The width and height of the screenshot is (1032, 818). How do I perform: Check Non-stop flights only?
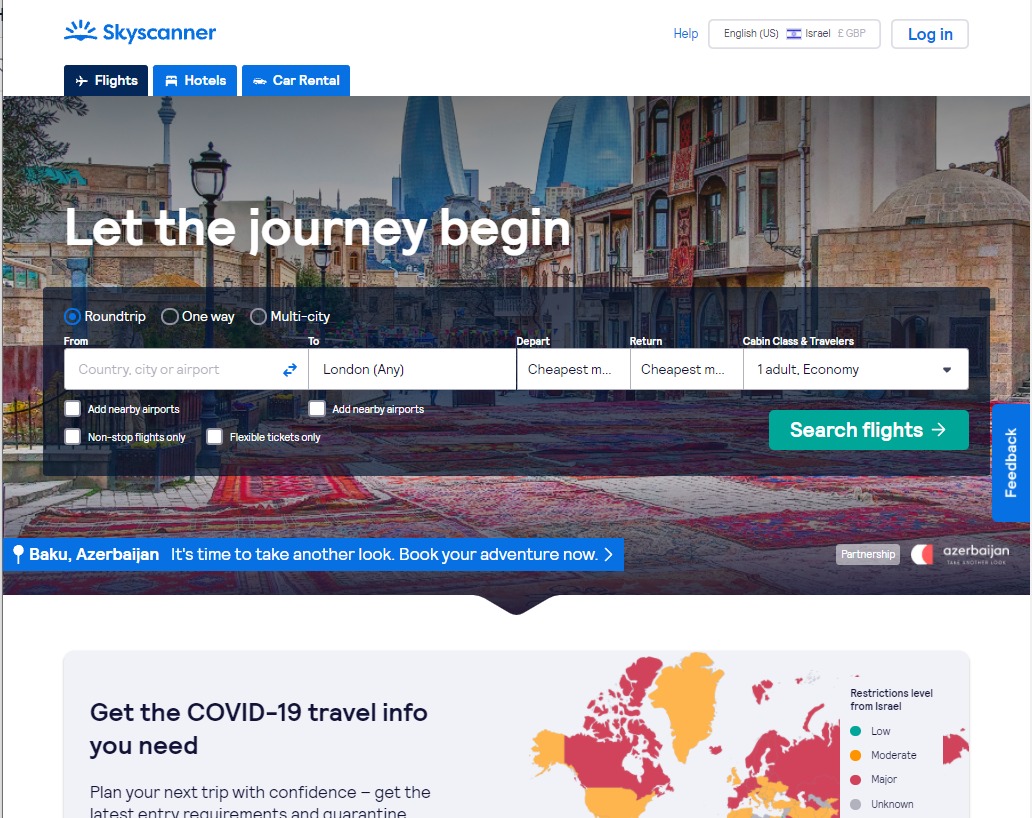pos(72,437)
